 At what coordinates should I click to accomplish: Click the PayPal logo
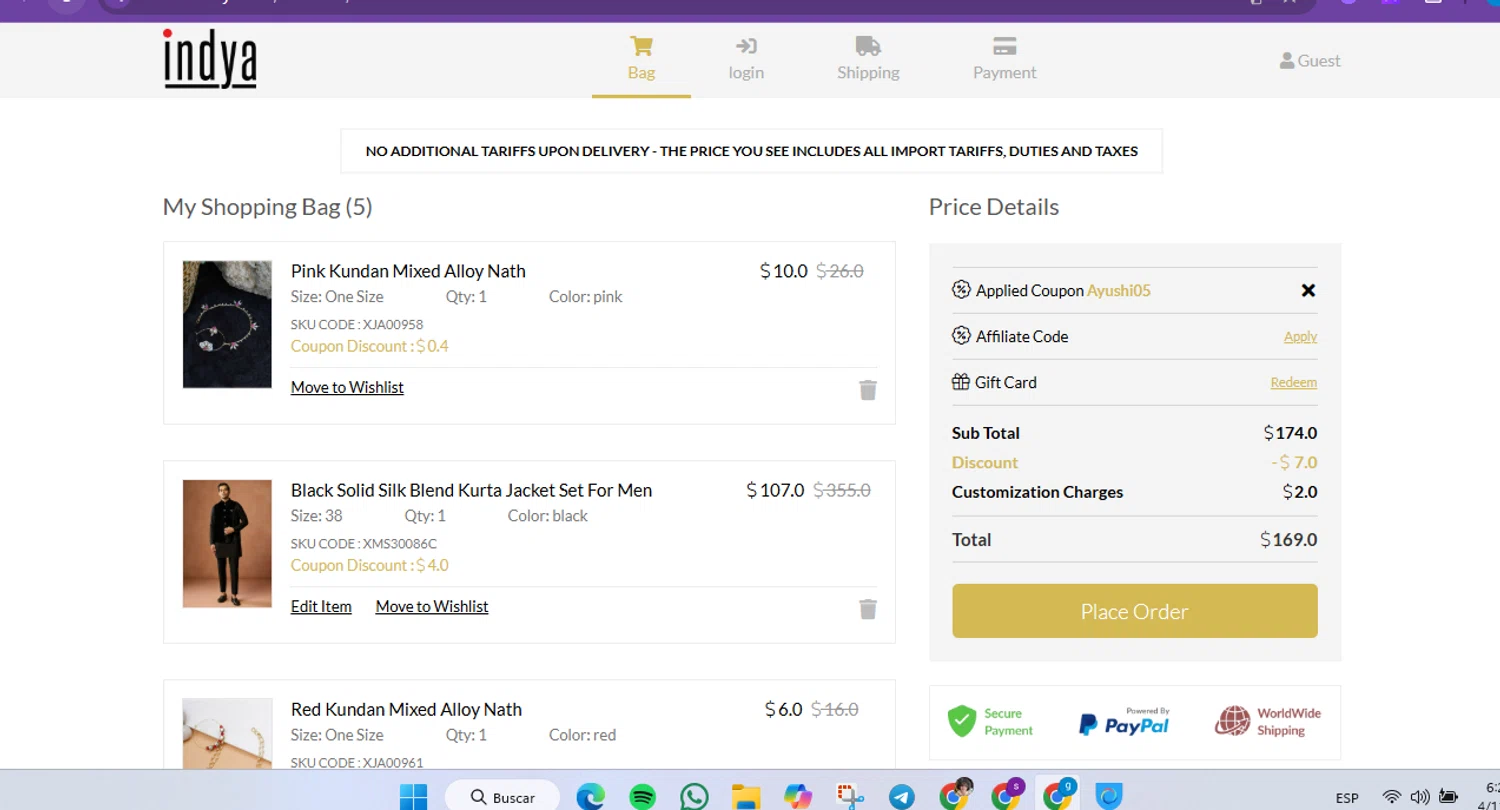point(1124,722)
